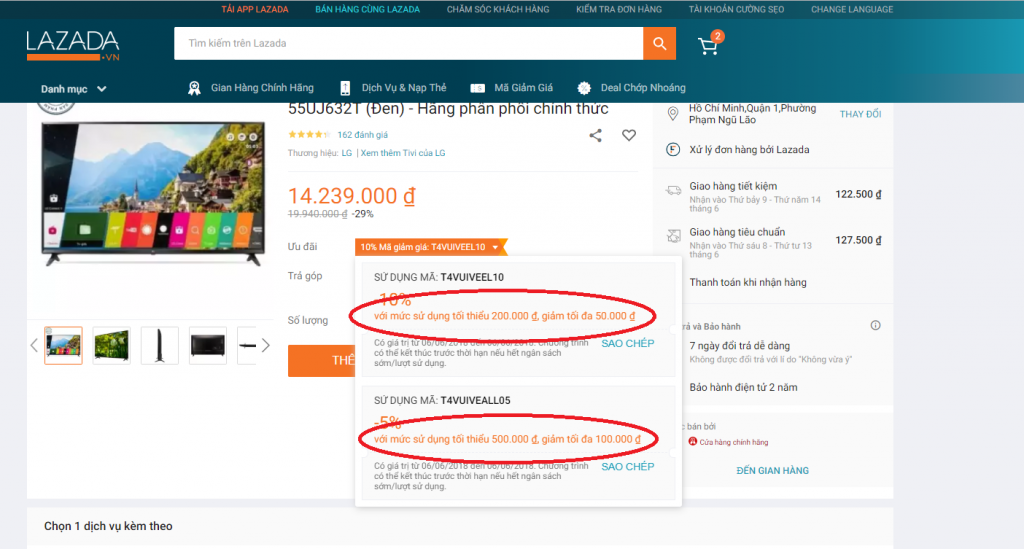This screenshot has width=1024, height=549.
Task: Open Mã Giảm Giá nav link
Action: [523, 88]
